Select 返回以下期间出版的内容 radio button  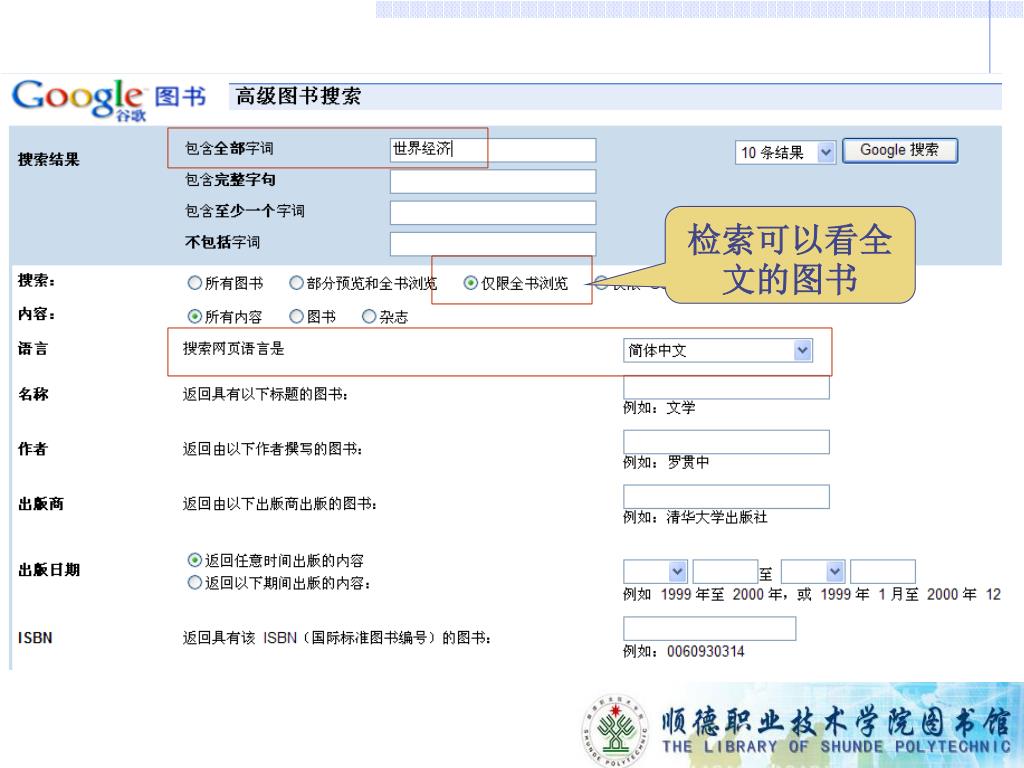(194, 582)
